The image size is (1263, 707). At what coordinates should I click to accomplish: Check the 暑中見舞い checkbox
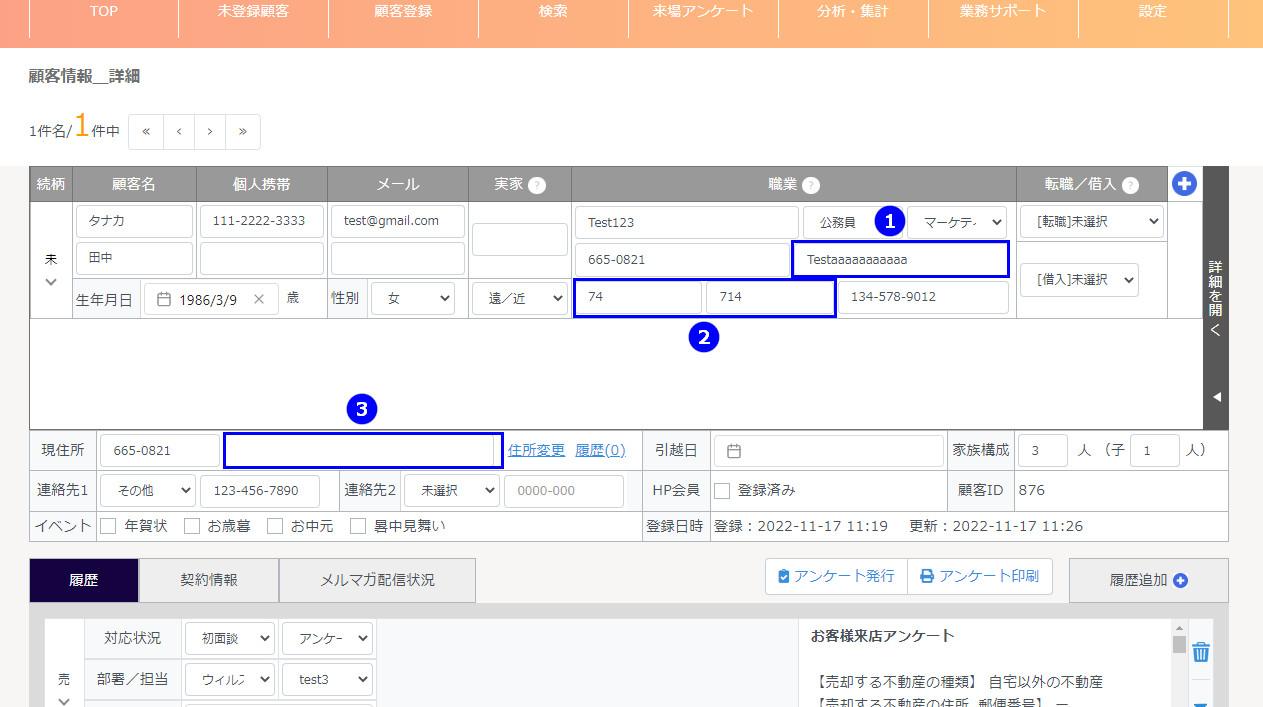pyautogui.click(x=358, y=526)
